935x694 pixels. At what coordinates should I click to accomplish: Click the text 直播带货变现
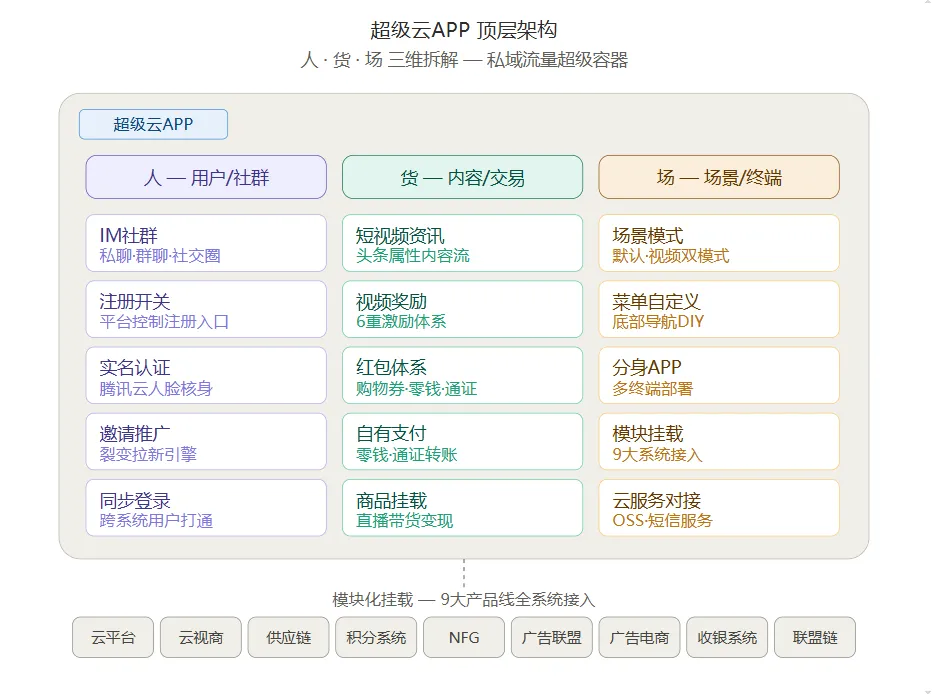click(404, 520)
